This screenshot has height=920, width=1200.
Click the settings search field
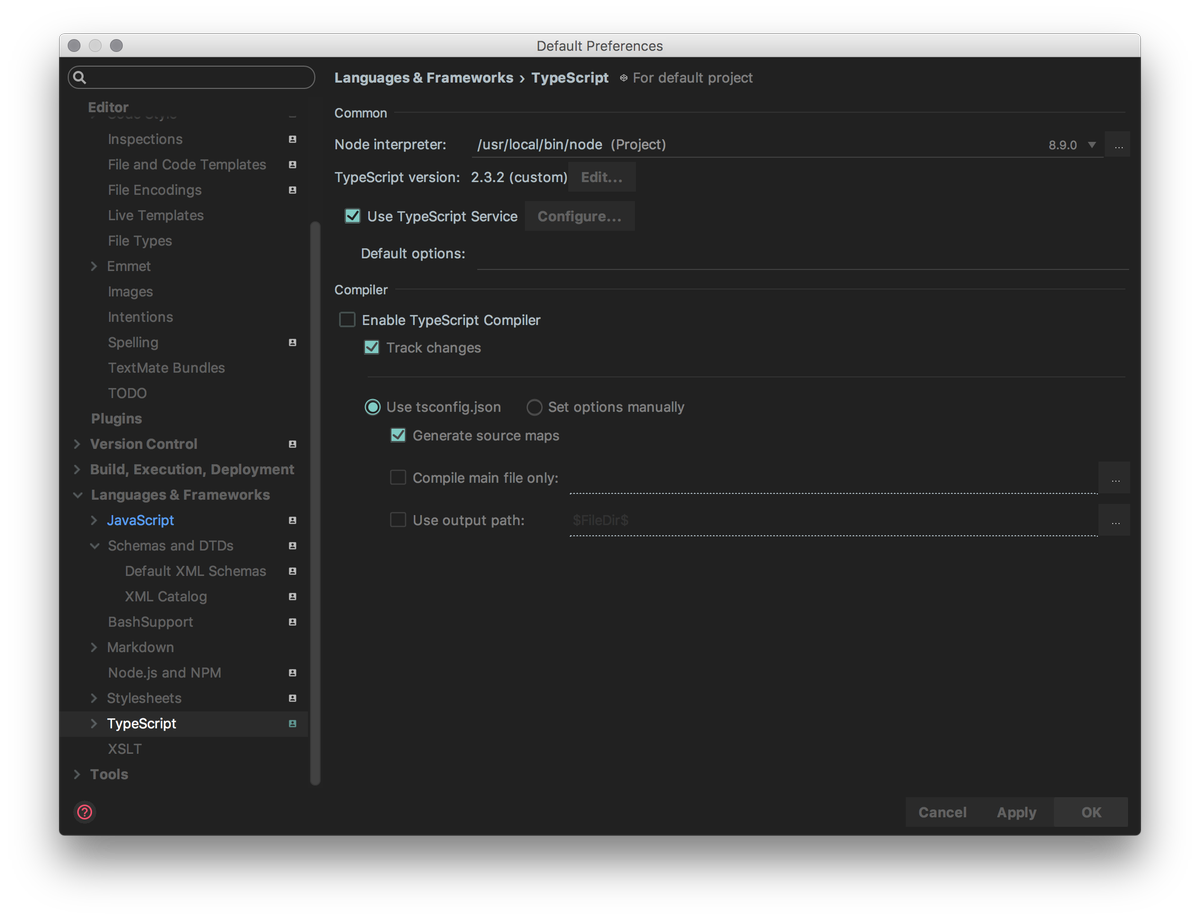[x=192, y=77]
